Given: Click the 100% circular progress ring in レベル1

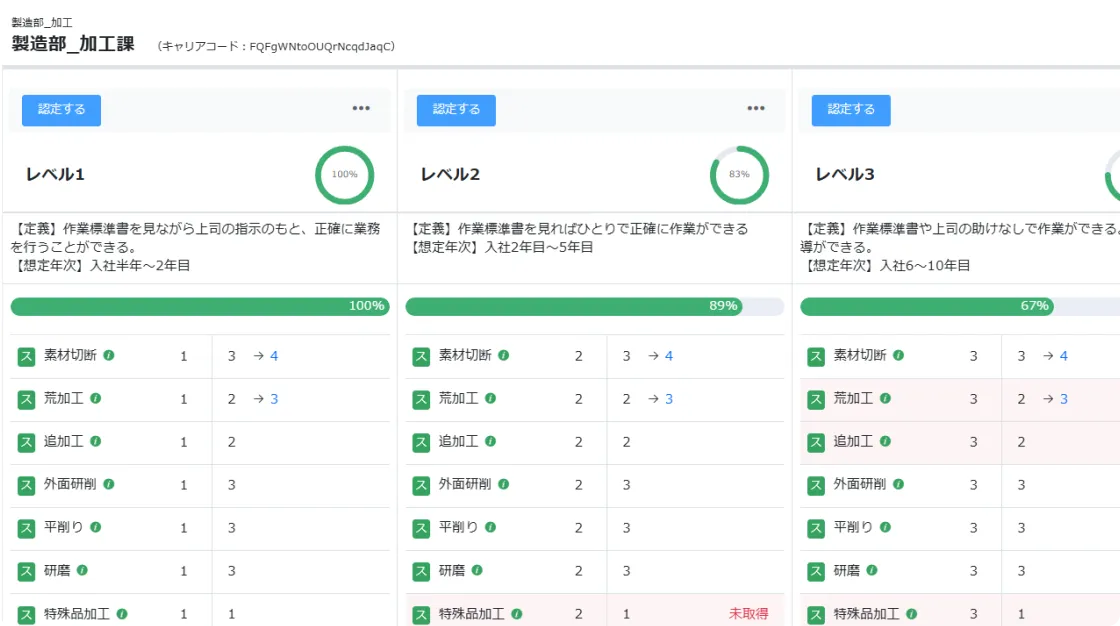Looking at the screenshot, I should point(344,175).
